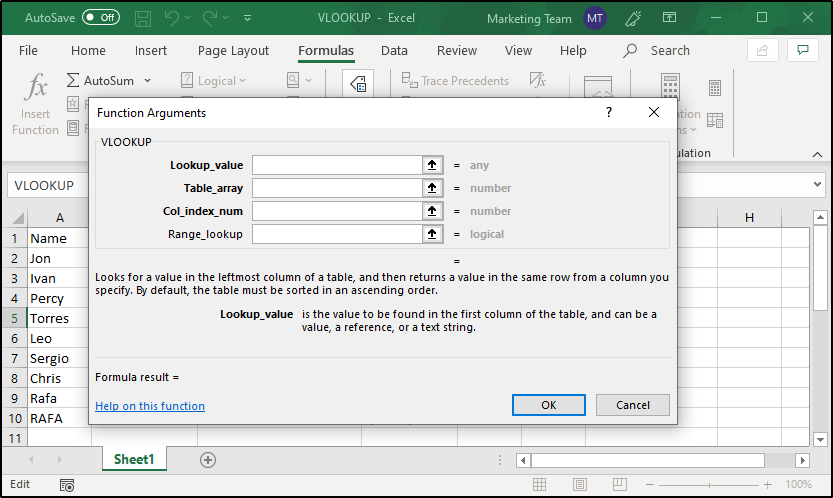The width and height of the screenshot is (833, 498).
Task: Open the File menu
Action: (x=28, y=50)
